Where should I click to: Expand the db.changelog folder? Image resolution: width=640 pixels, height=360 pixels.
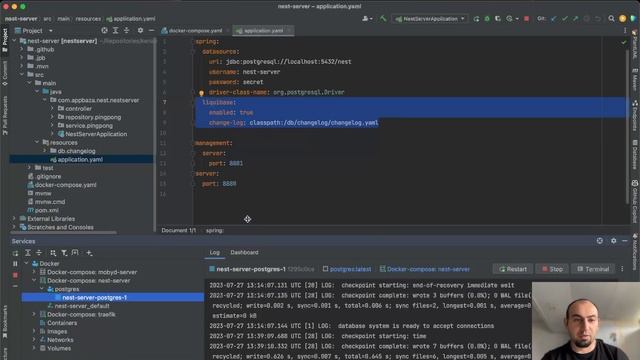click(x=44, y=151)
